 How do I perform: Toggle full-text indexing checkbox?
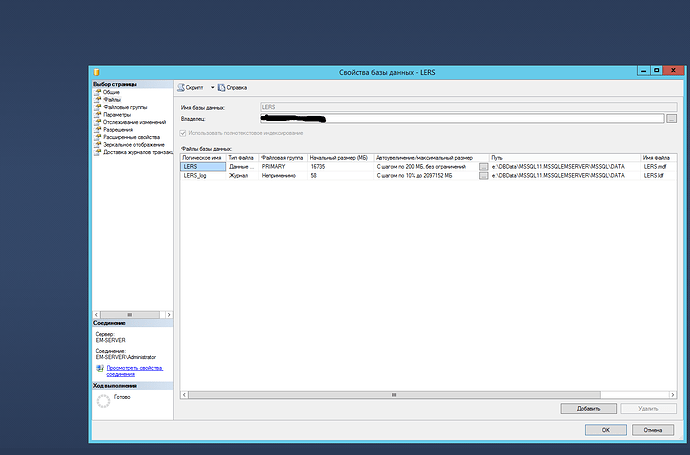183,133
